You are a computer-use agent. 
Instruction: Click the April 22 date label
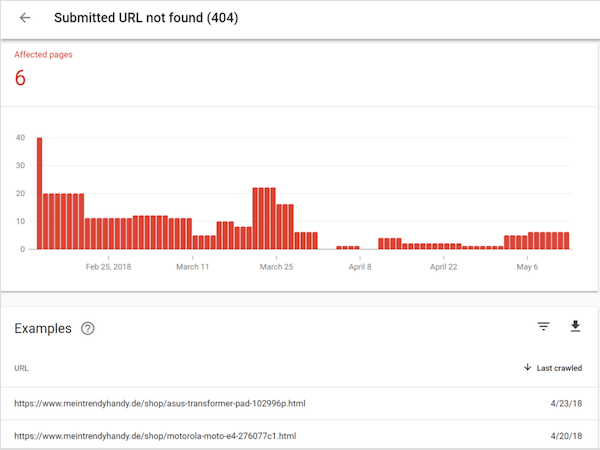(444, 267)
